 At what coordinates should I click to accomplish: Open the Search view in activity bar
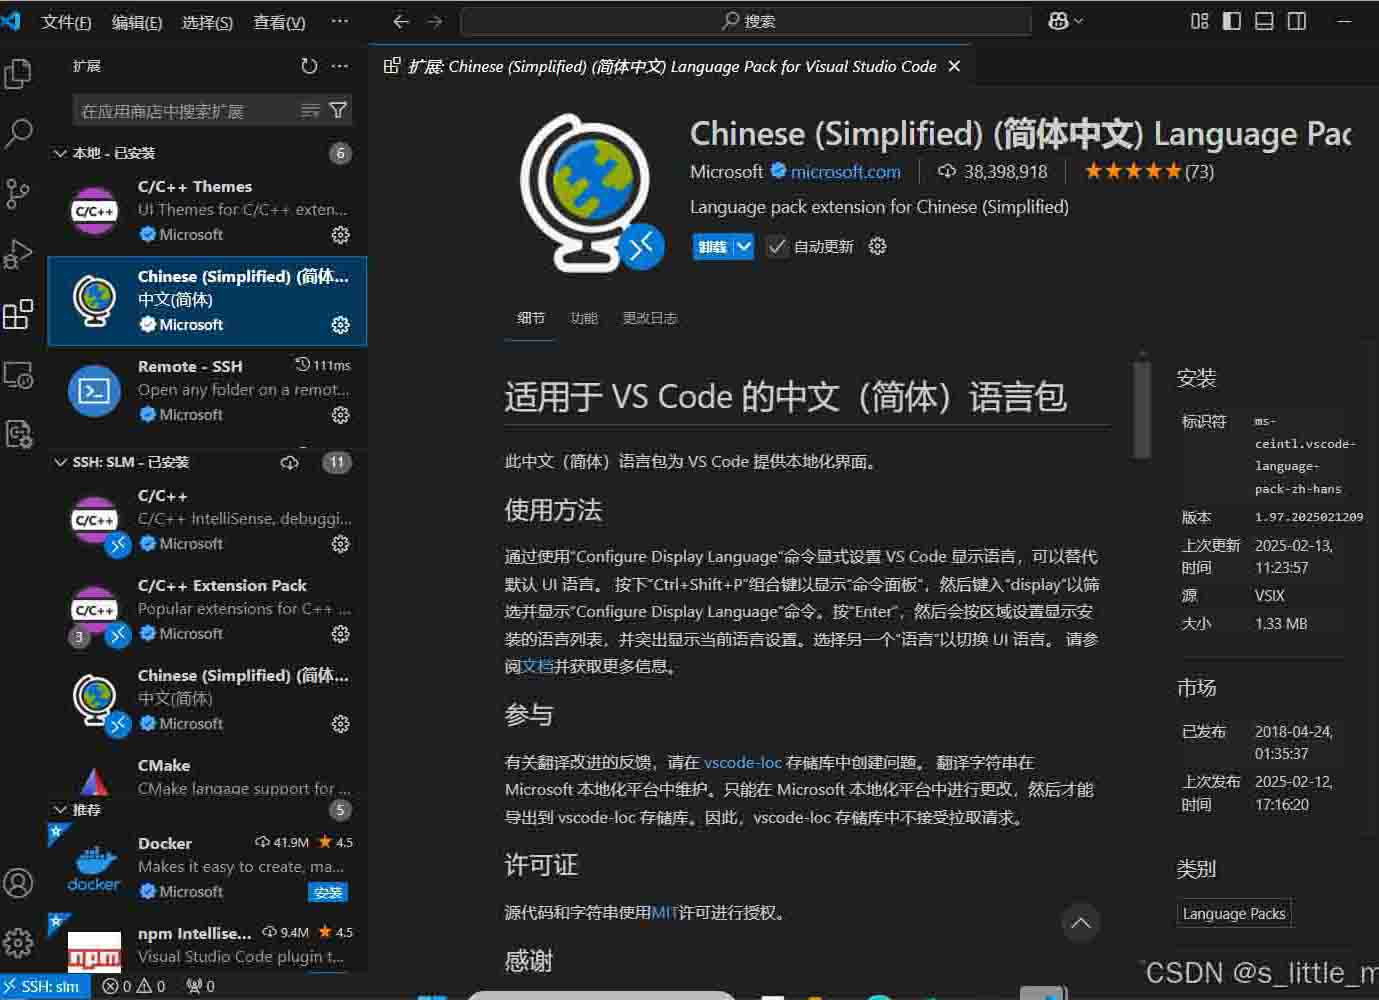coord(18,133)
